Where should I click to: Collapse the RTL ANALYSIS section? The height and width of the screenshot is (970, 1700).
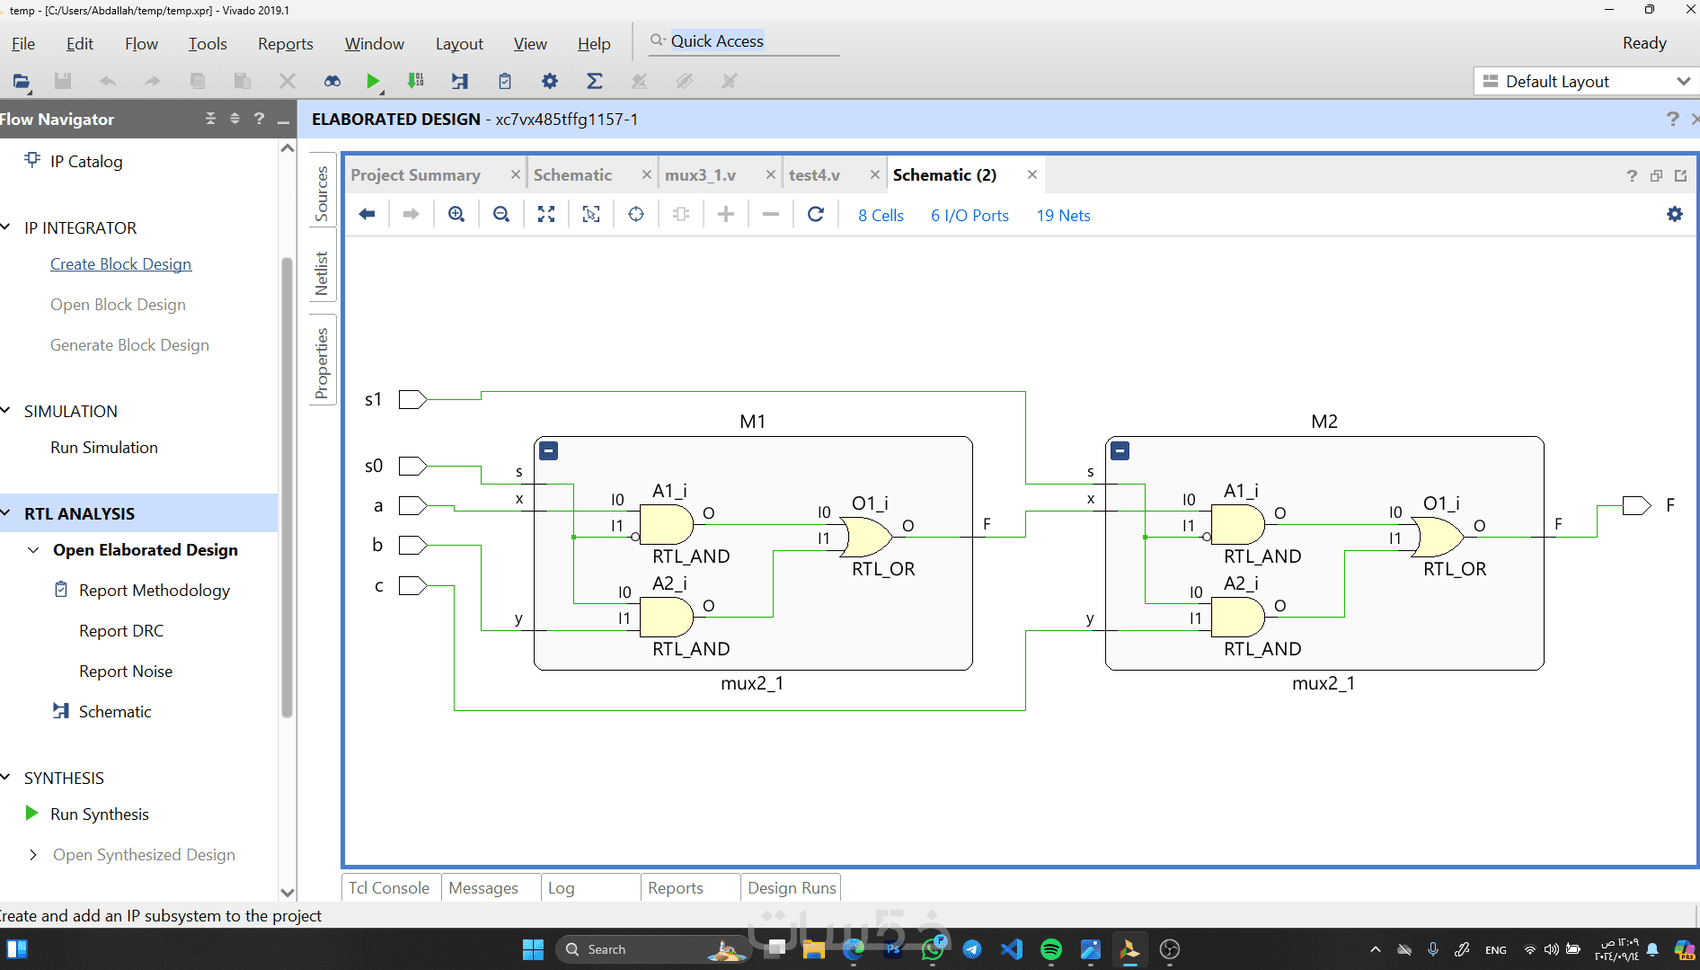tap(7, 513)
